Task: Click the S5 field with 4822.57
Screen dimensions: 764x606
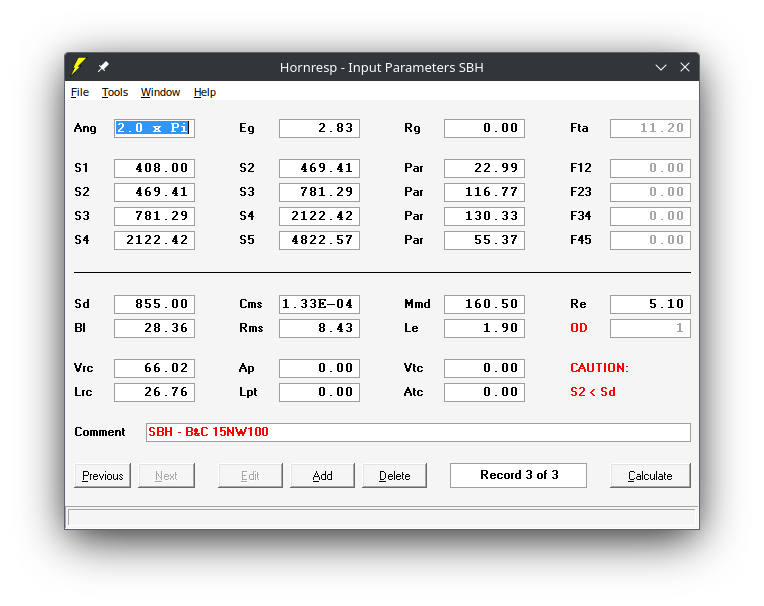Action: [319, 240]
